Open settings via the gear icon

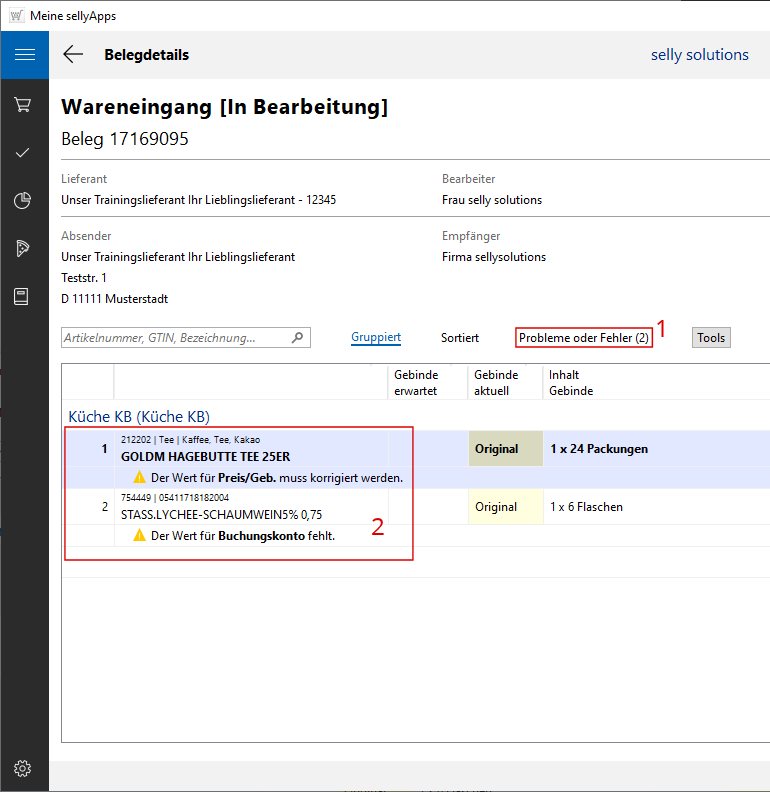[23, 768]
